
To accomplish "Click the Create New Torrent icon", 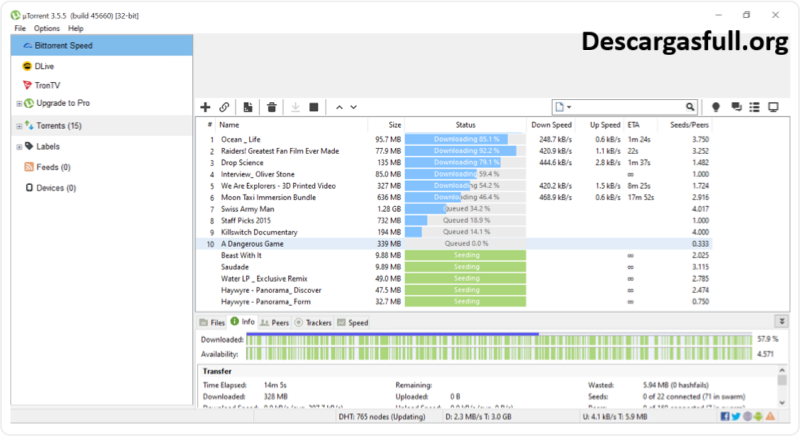I will click(x=248, y=106).
